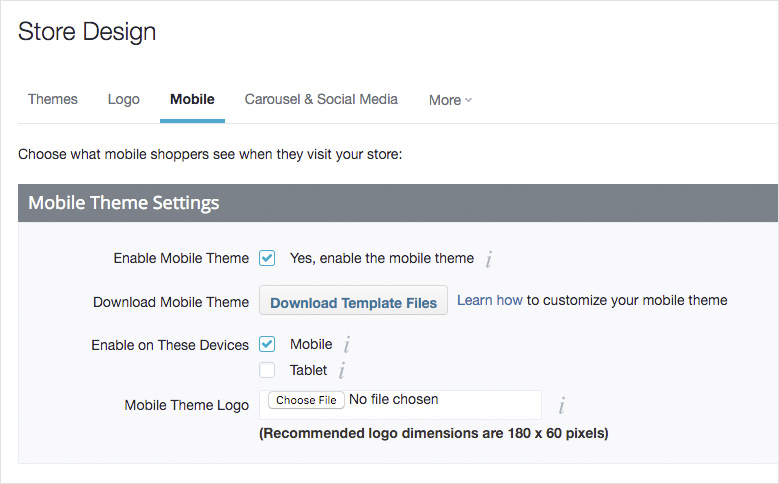Open the Logo tab
Viewport: 779px width, 484px height.
(124, 99)
